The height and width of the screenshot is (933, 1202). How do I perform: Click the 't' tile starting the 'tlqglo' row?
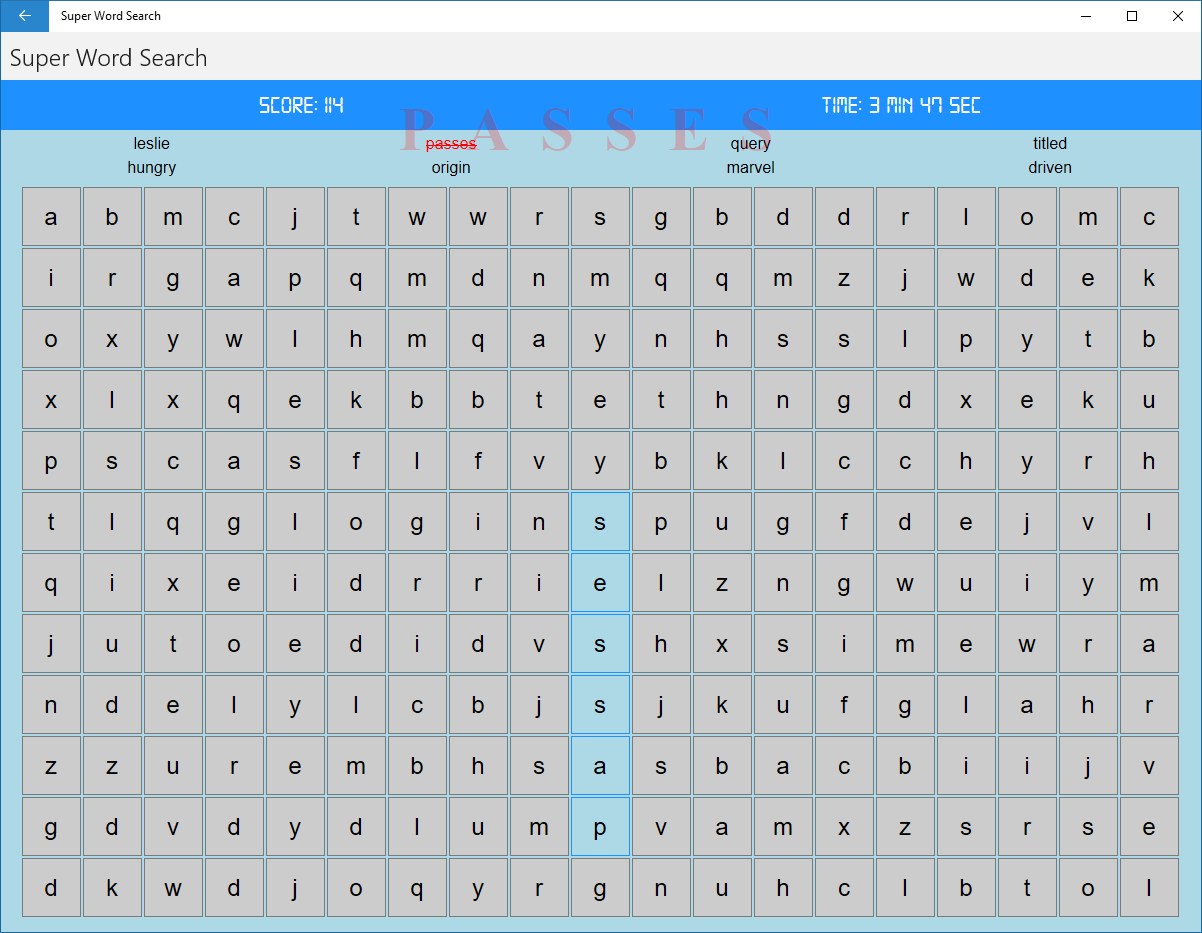(x=51, y=522)
